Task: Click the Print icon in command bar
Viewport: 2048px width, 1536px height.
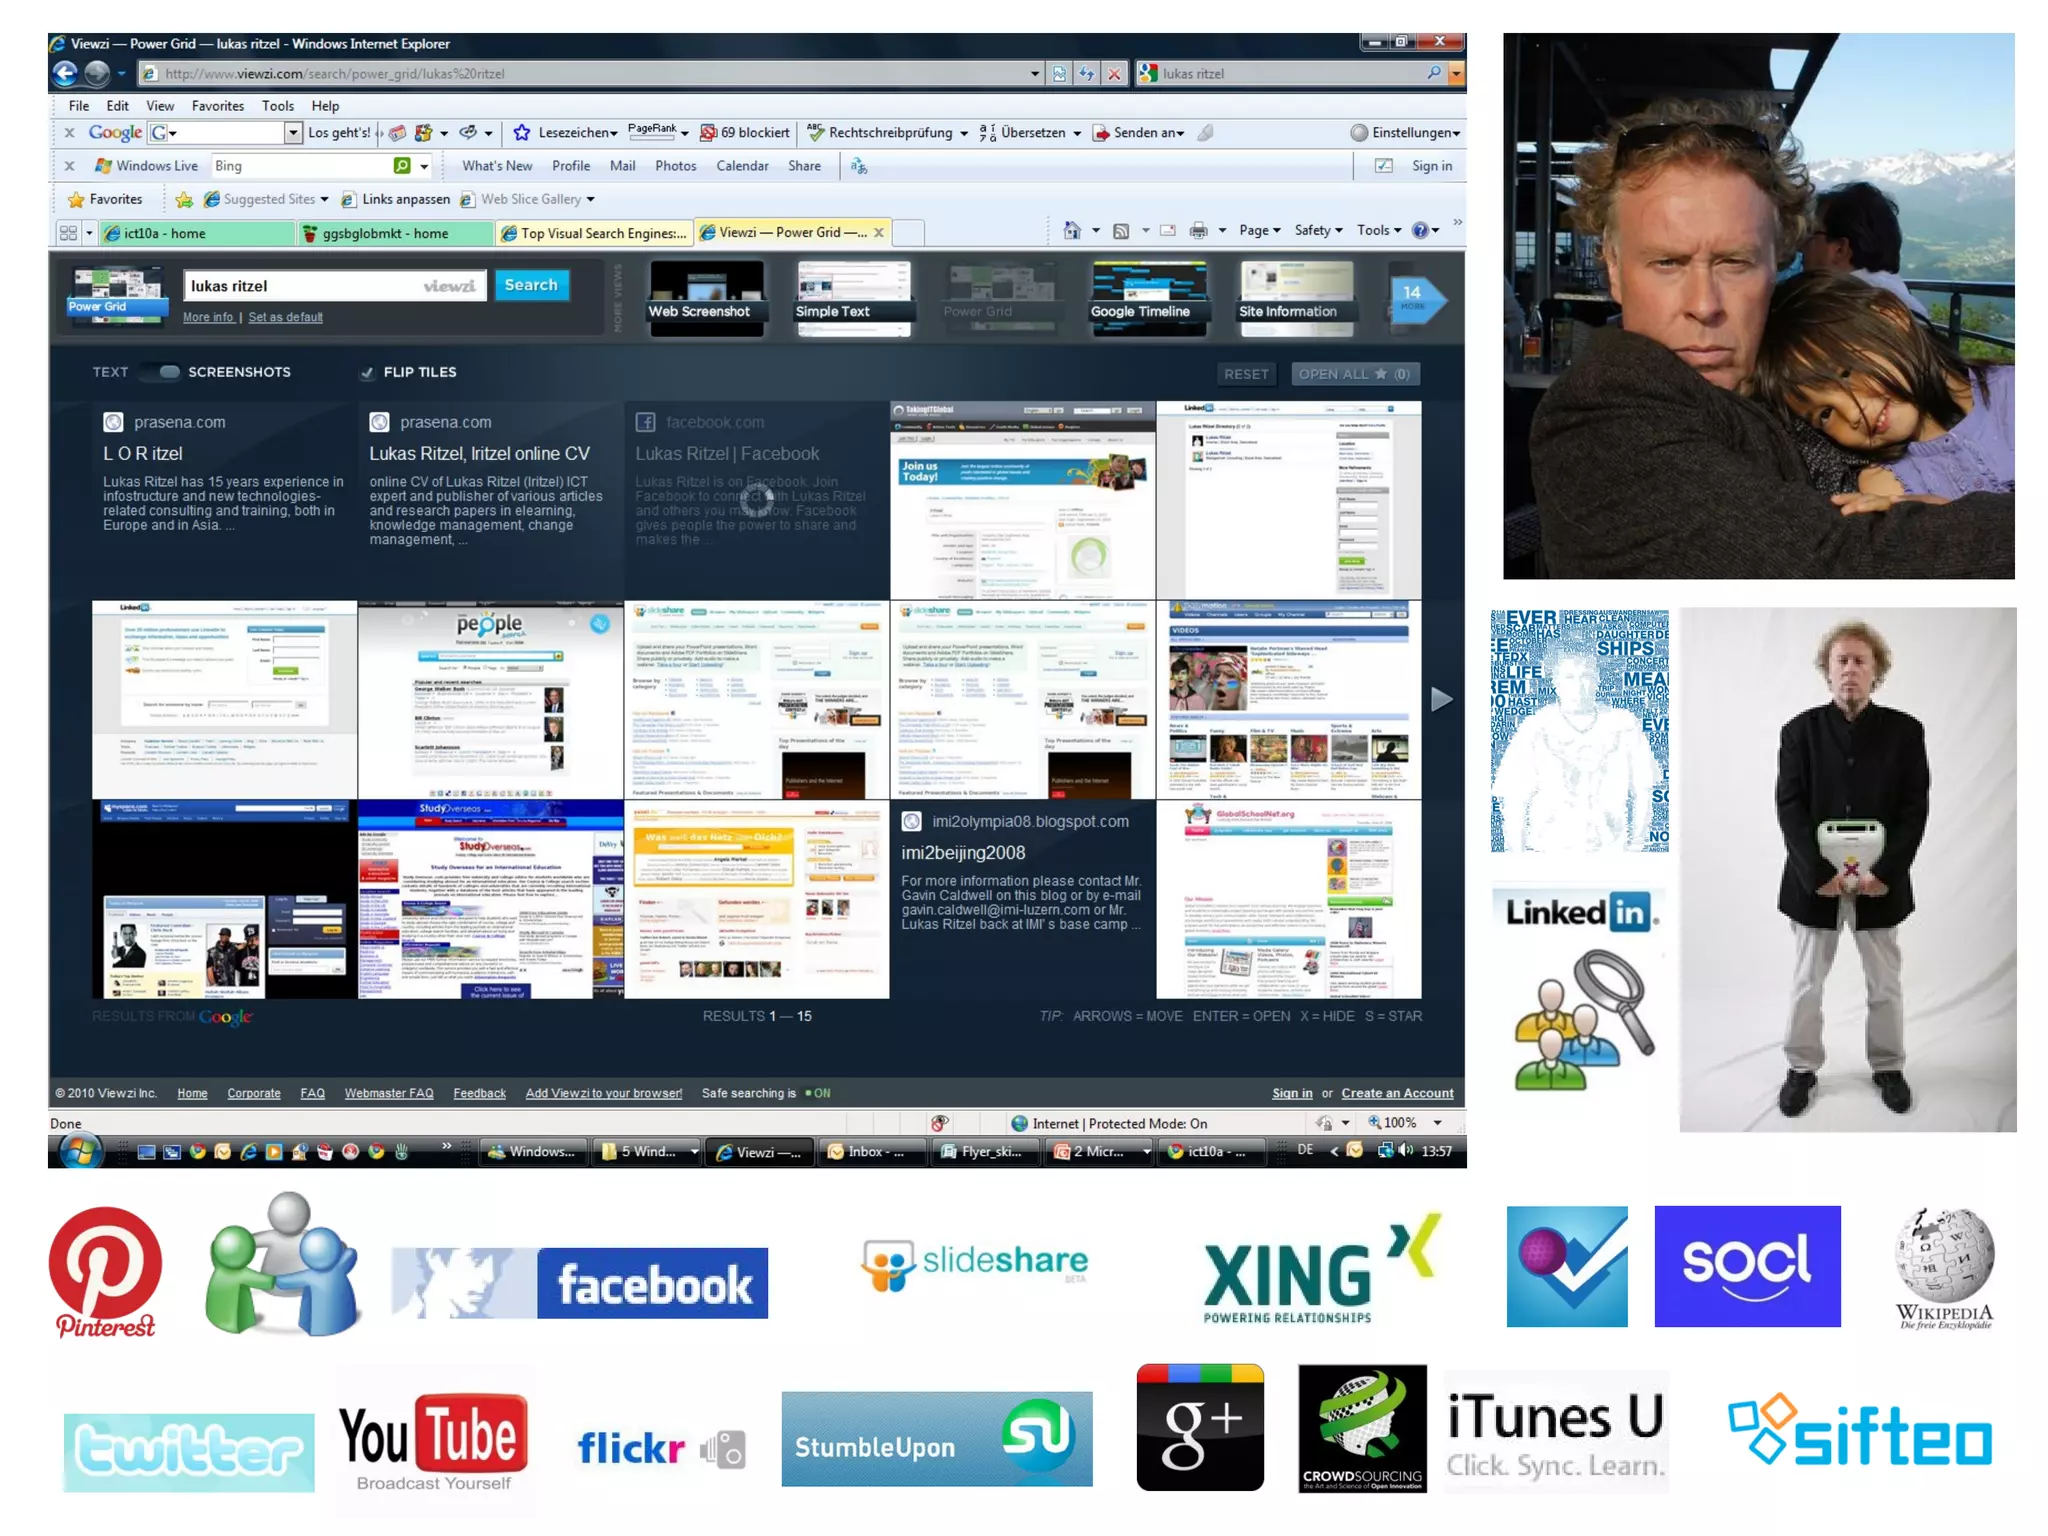Action: click(x=1198, y=231)
